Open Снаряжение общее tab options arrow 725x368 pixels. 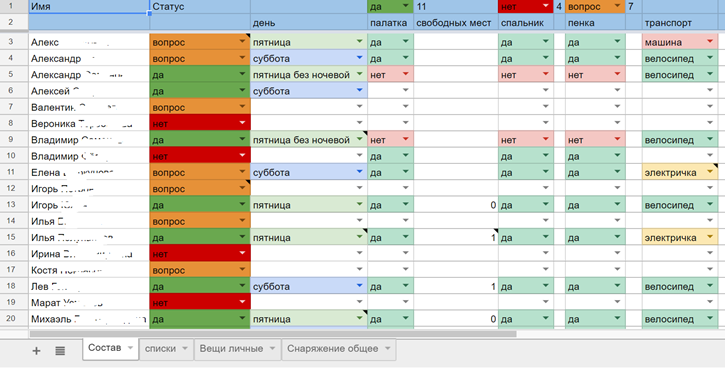pyautogui.click(x=387, y=349)
